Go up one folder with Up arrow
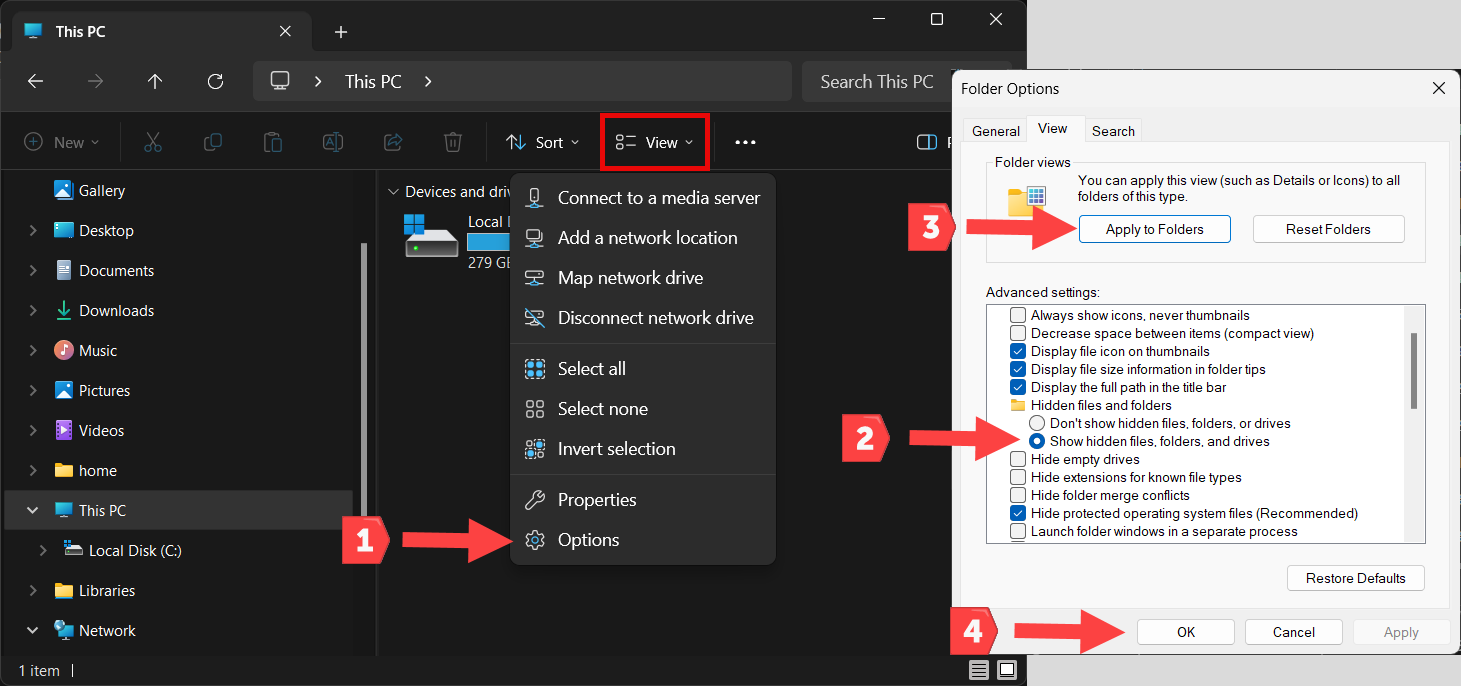 point(155,82)
